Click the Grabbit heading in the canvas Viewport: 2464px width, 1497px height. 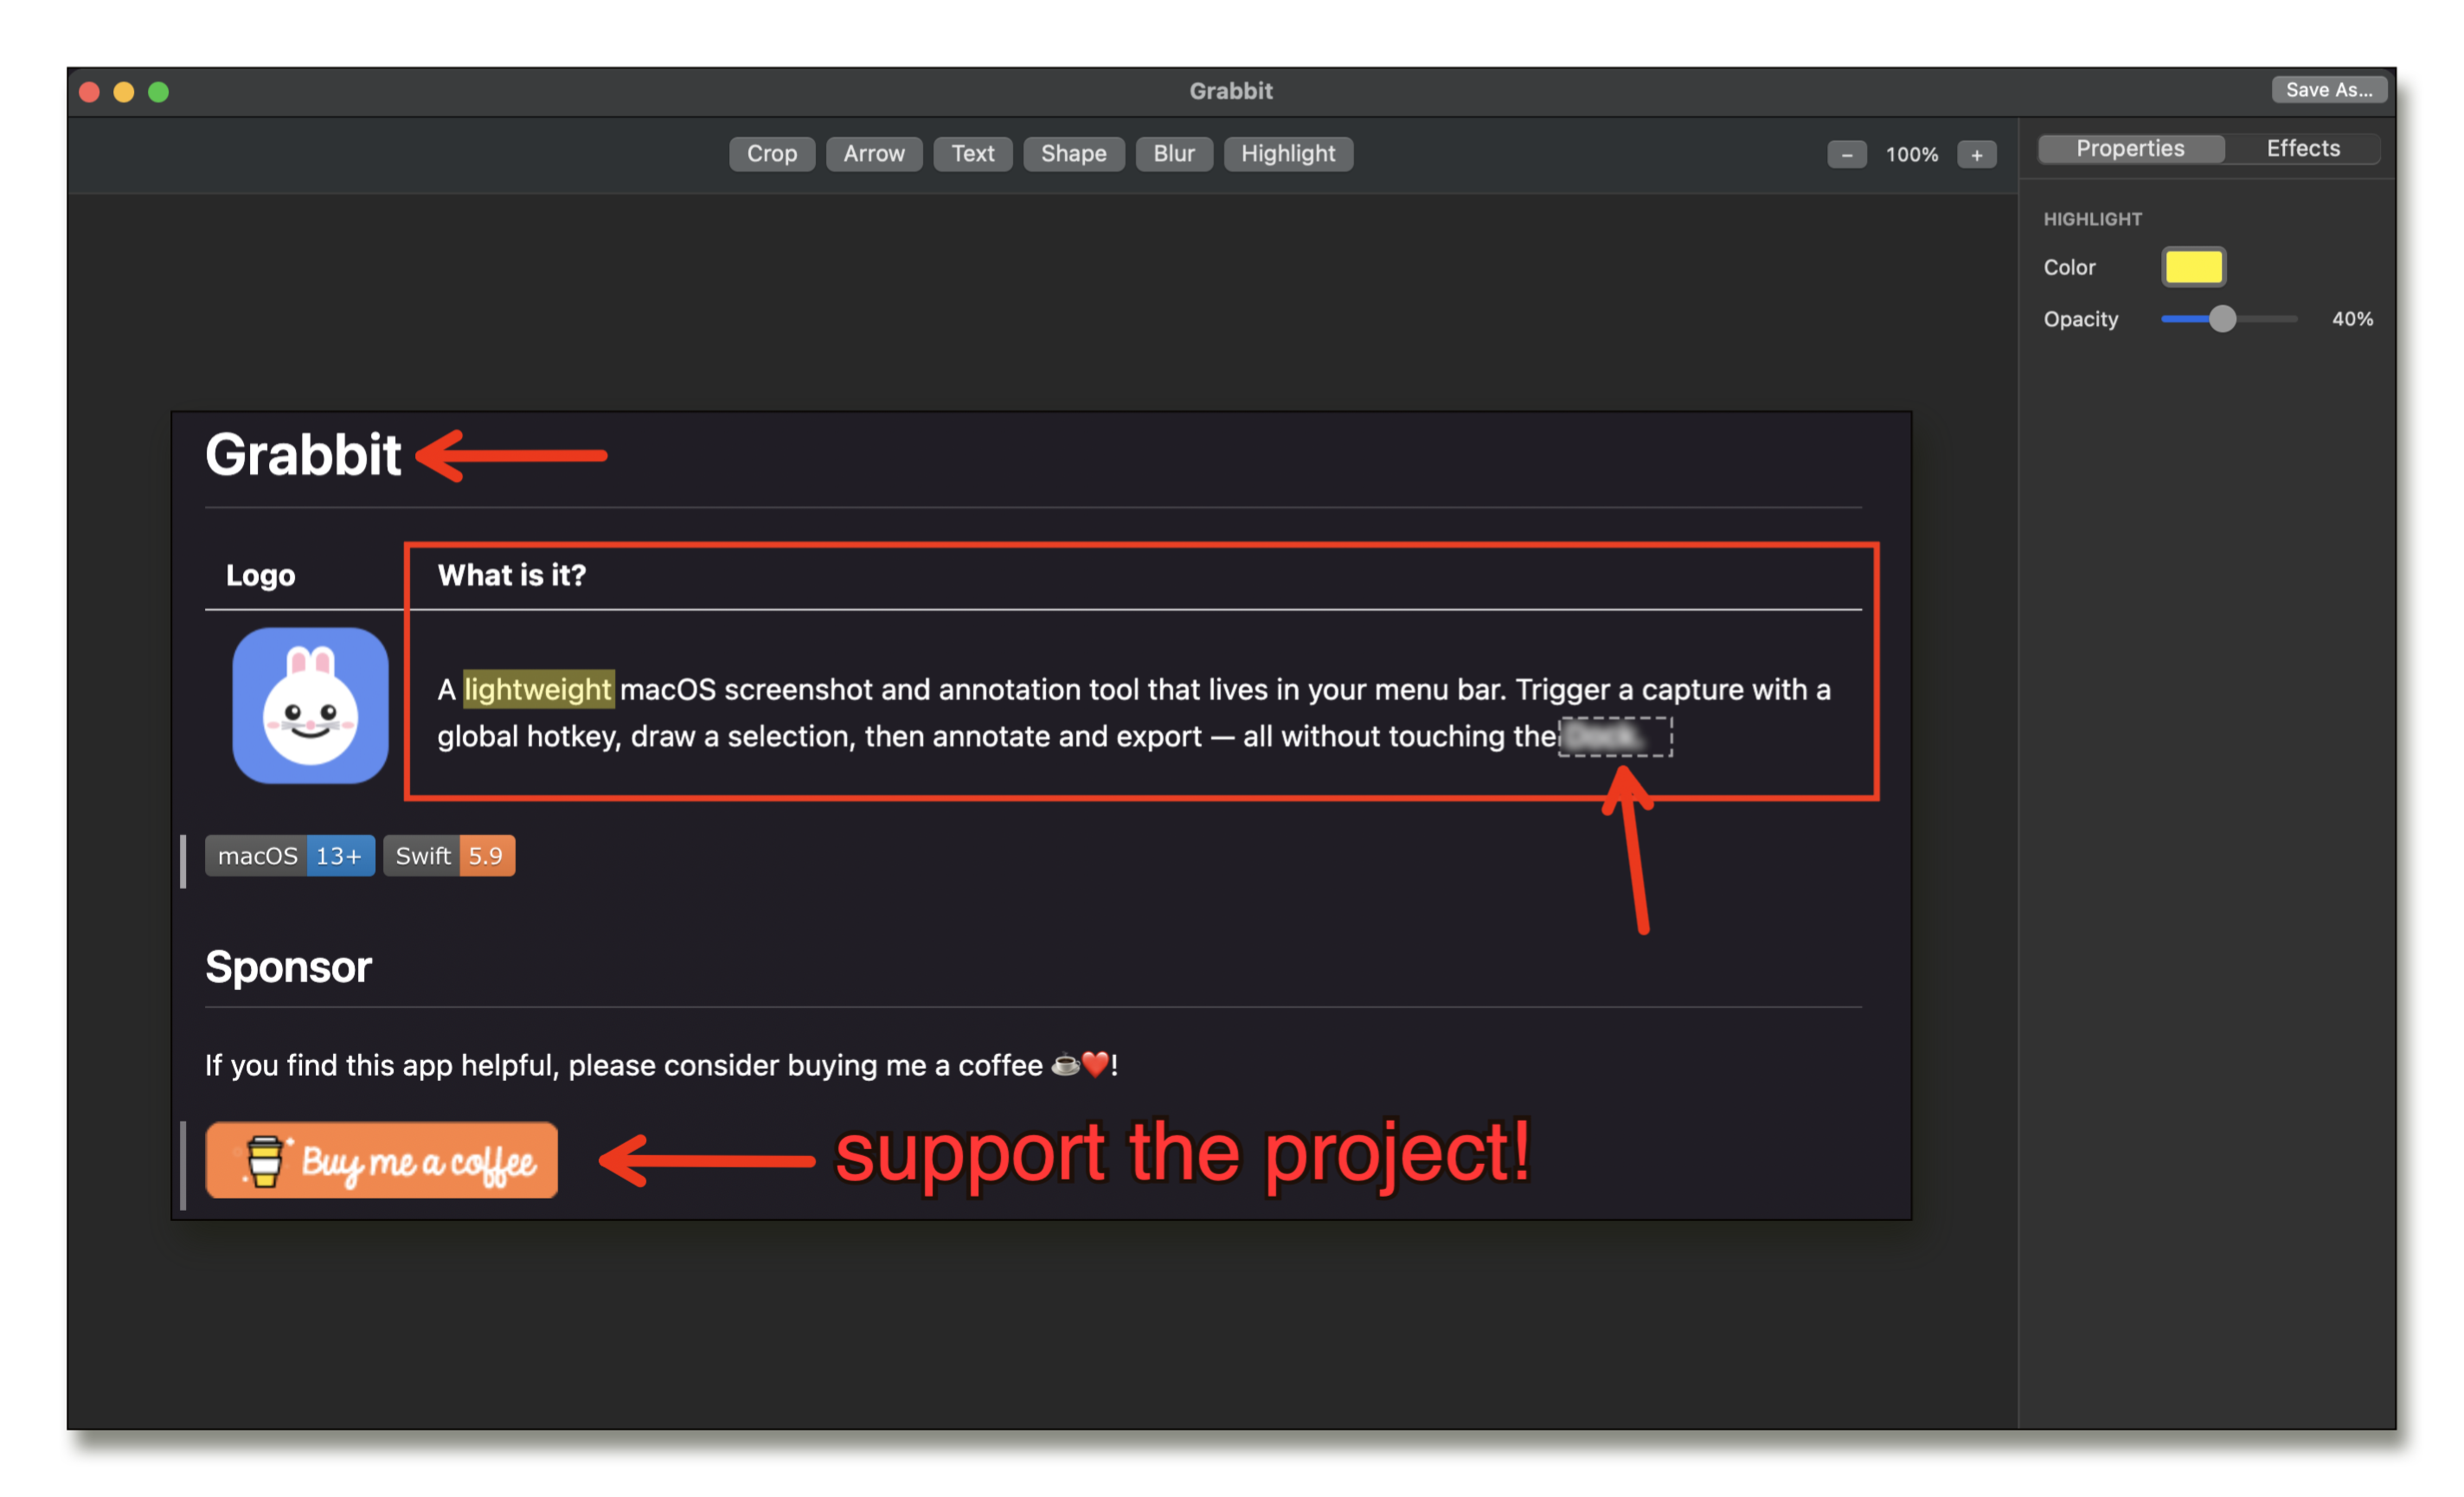pyautogui.click(x=302, y=455)
